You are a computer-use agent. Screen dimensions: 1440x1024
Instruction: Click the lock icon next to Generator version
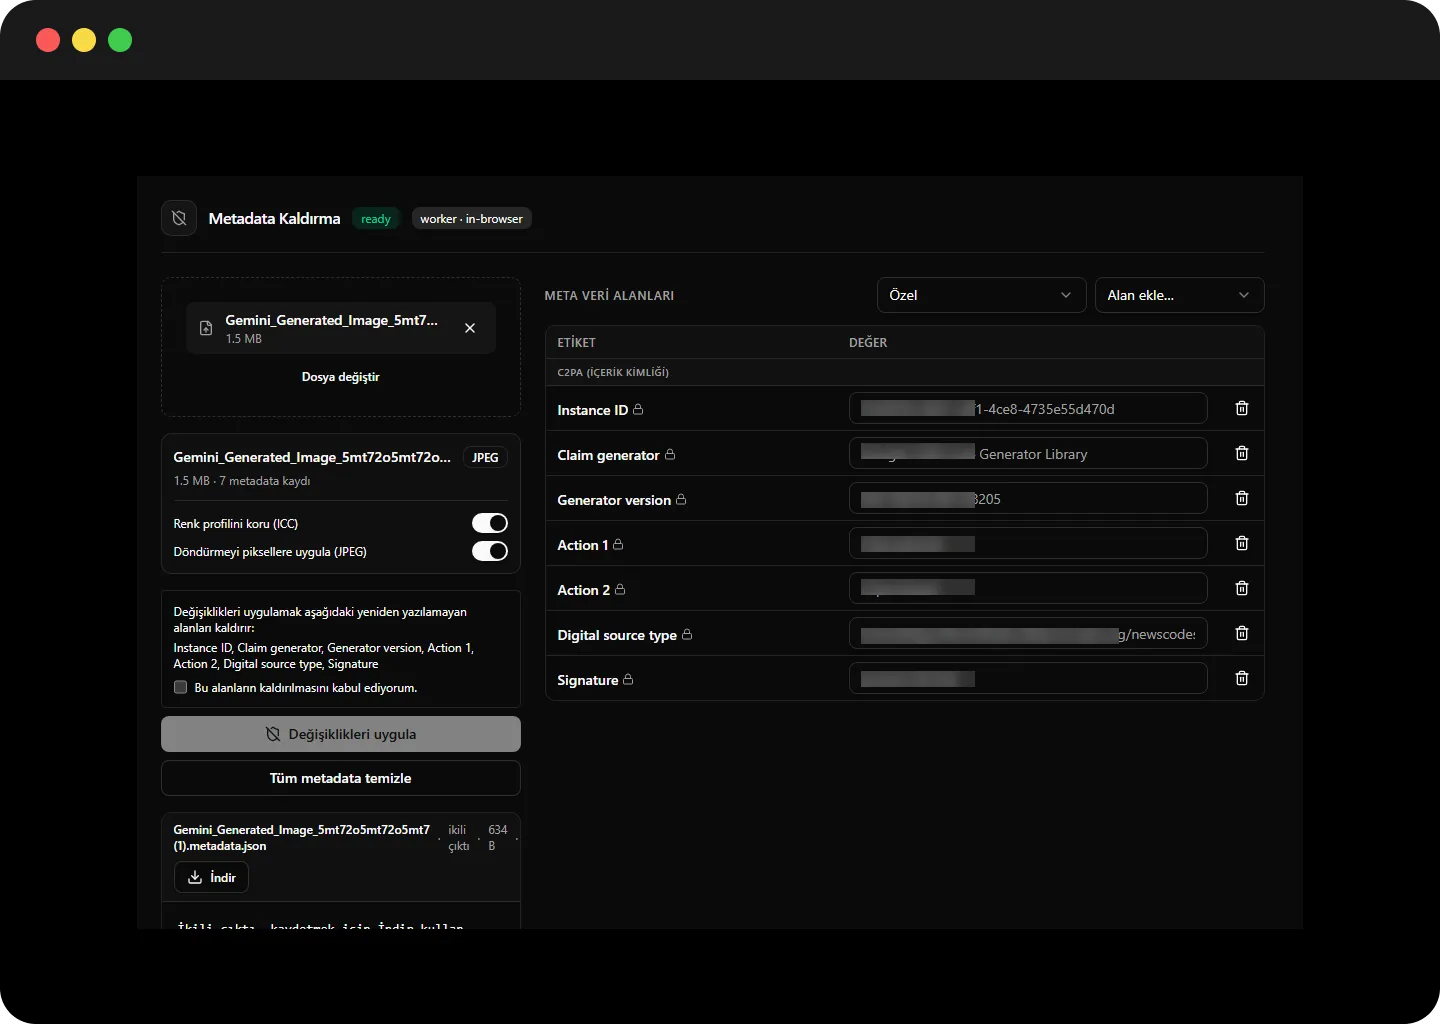(x=681, y=499)
